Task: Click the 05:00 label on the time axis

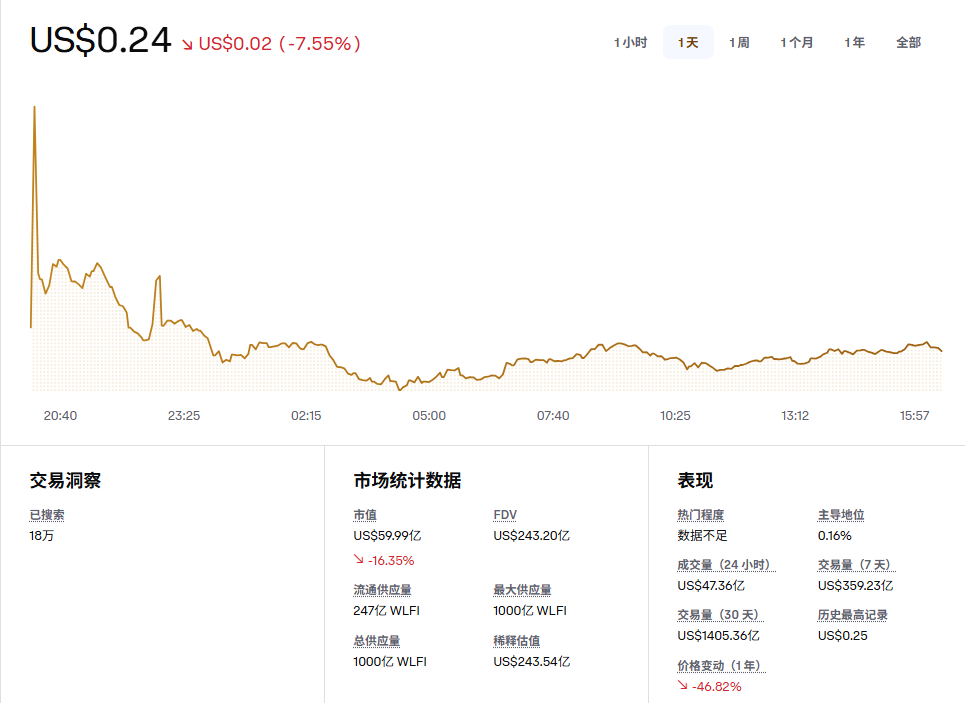Action: coord(429,415)
